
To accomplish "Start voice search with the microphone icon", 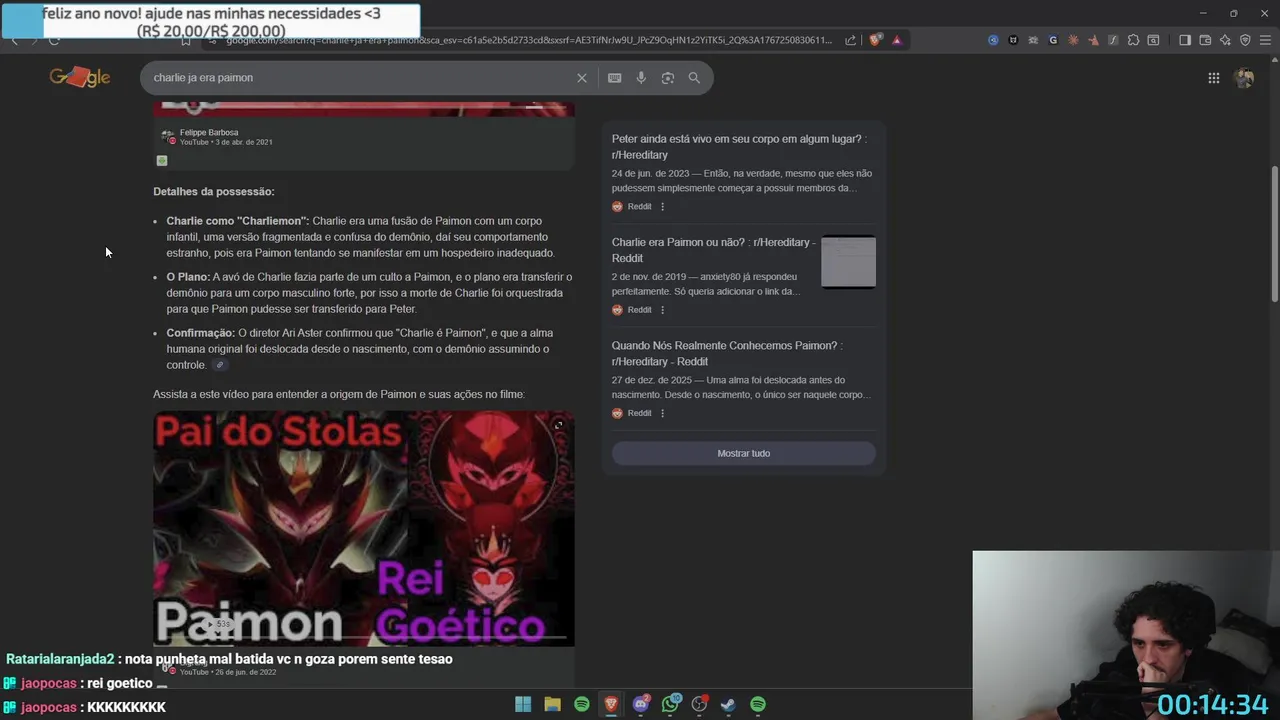I will click(641, 78).
